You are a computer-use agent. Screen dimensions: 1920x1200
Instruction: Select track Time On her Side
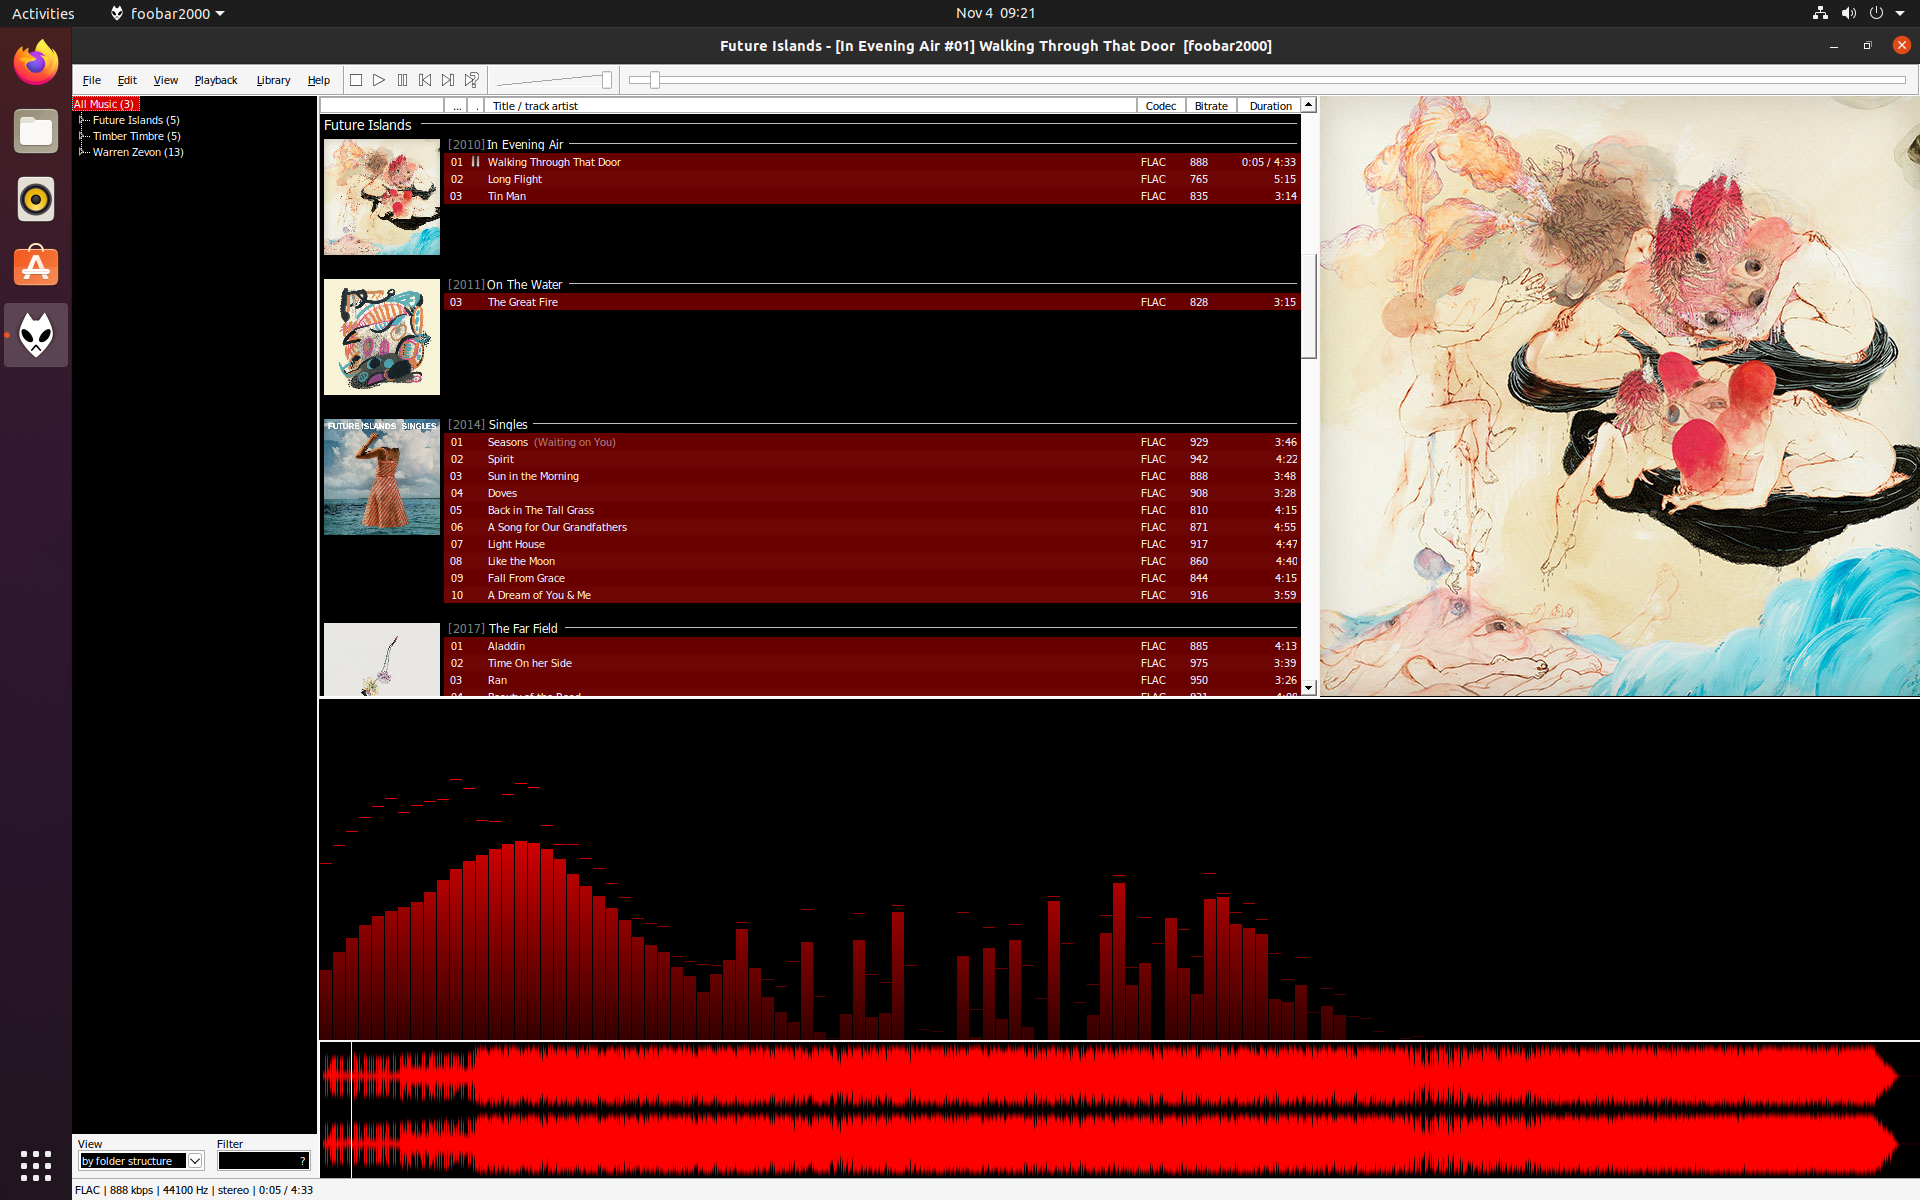(872, 663)
